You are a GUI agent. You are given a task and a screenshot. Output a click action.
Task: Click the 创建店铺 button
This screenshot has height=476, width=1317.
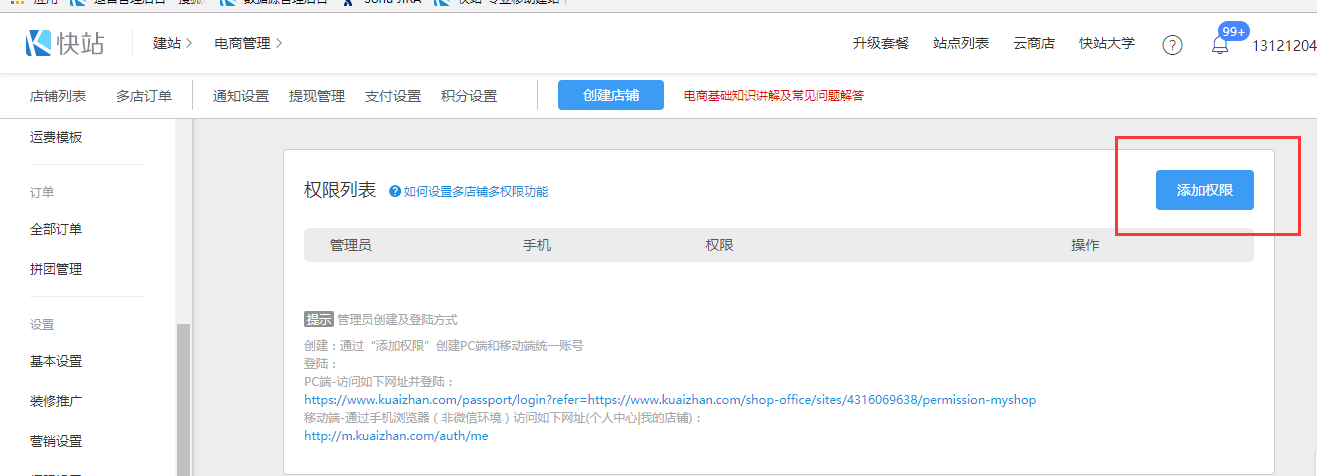pos(611,96)
